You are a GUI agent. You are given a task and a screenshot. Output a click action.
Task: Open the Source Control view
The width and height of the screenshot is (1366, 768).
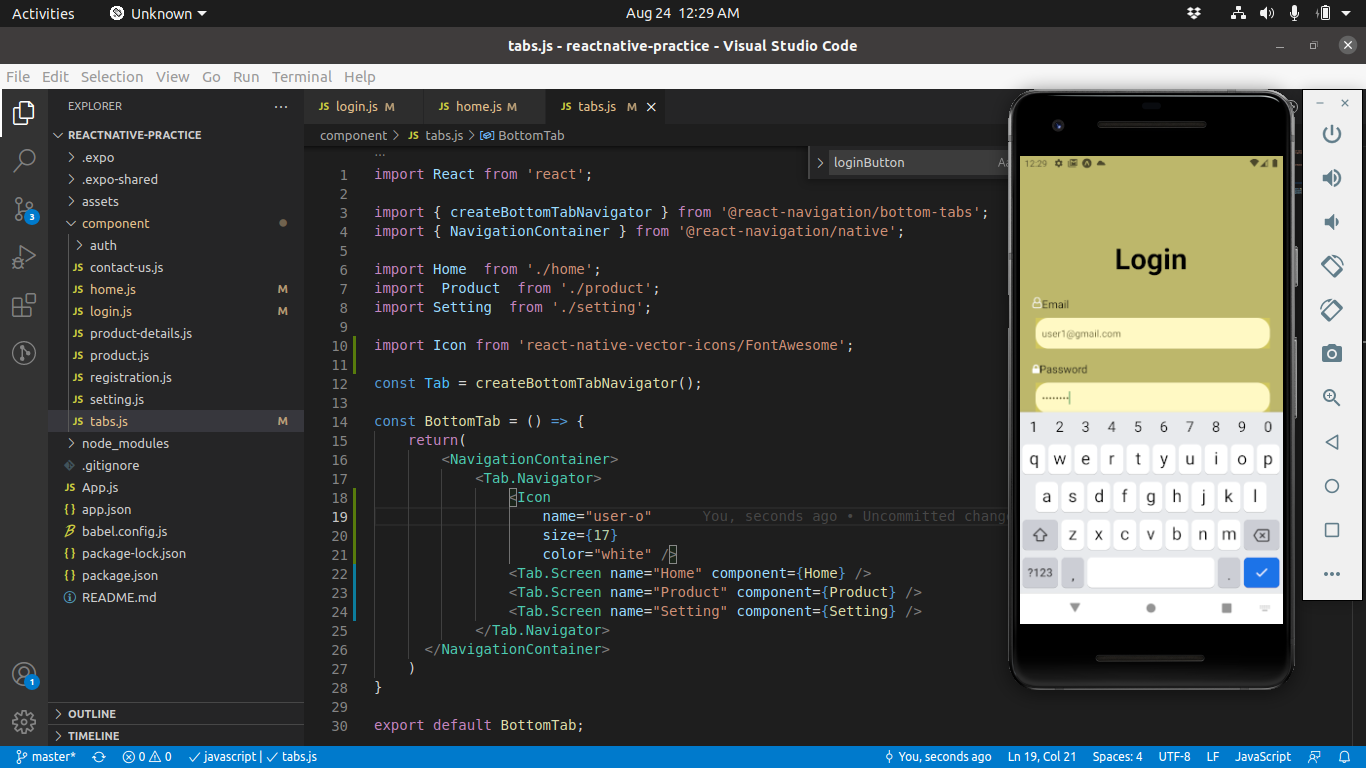pos(24,209)
